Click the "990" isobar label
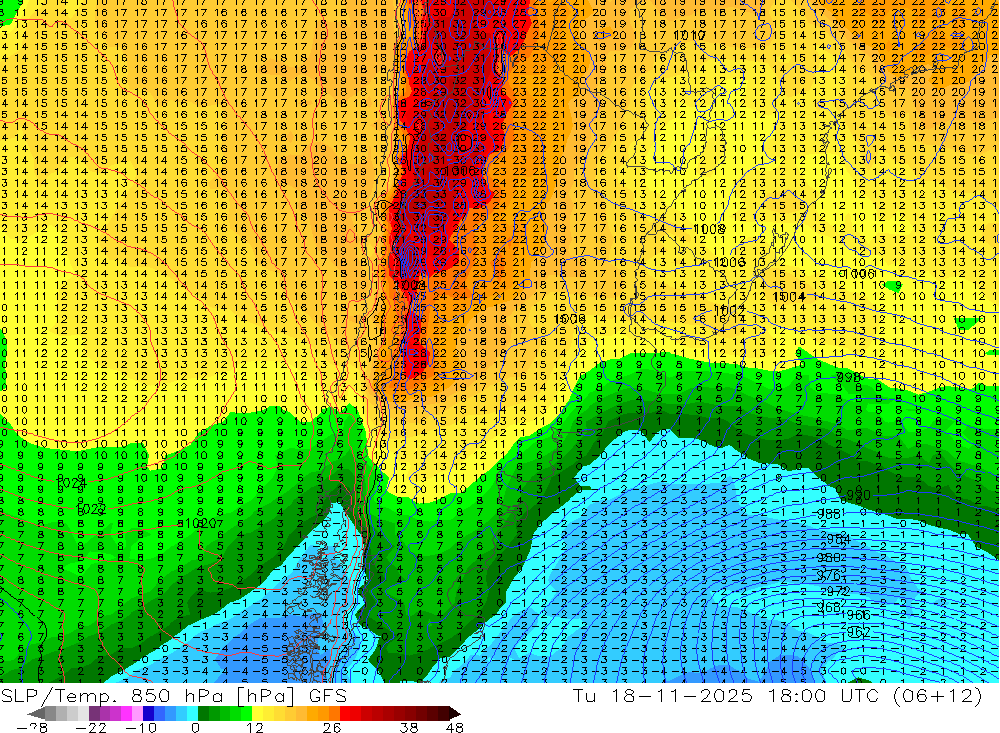 point(858,496)
